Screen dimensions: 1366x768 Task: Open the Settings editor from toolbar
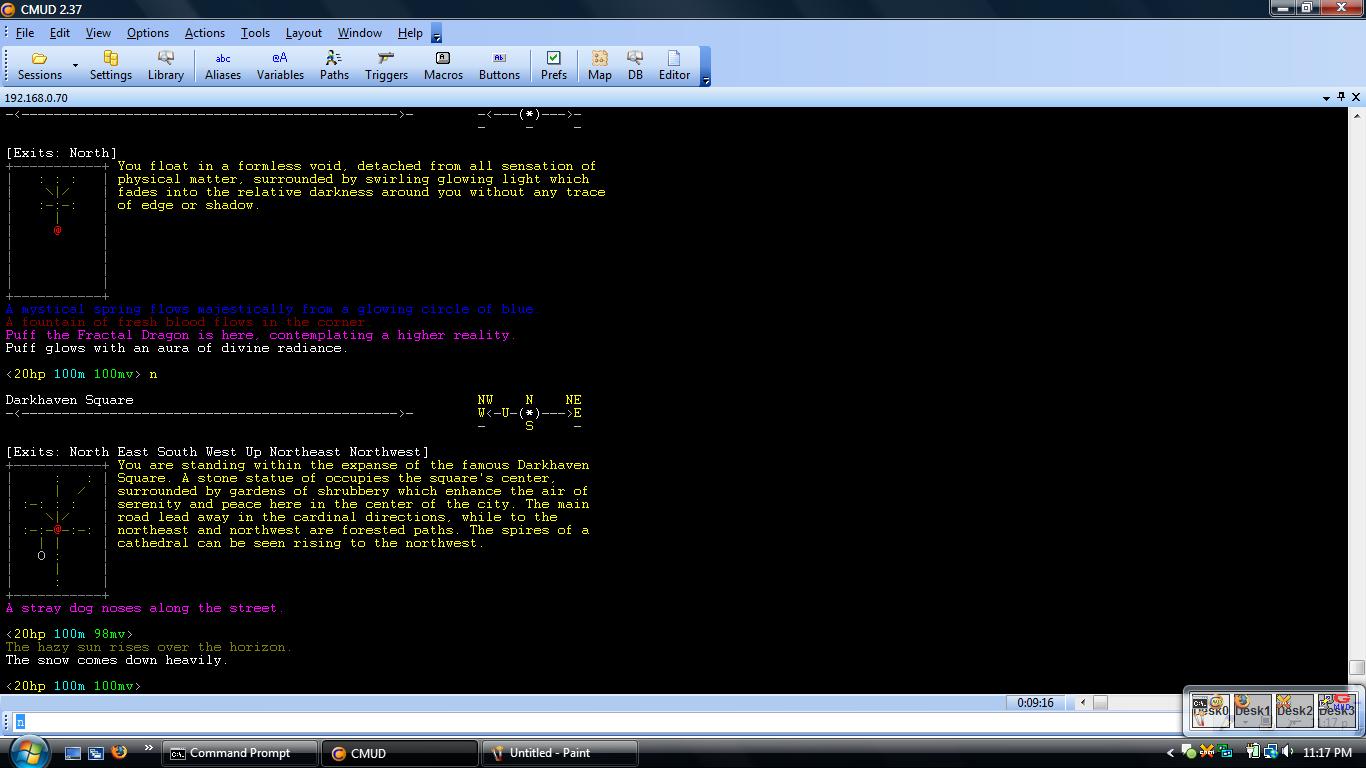tap(110, 66)
